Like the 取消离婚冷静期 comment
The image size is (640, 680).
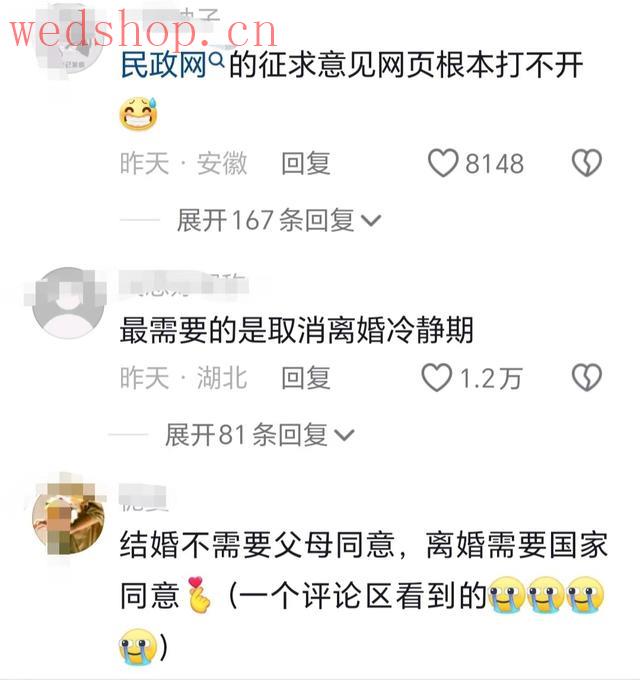pos(437,377)
